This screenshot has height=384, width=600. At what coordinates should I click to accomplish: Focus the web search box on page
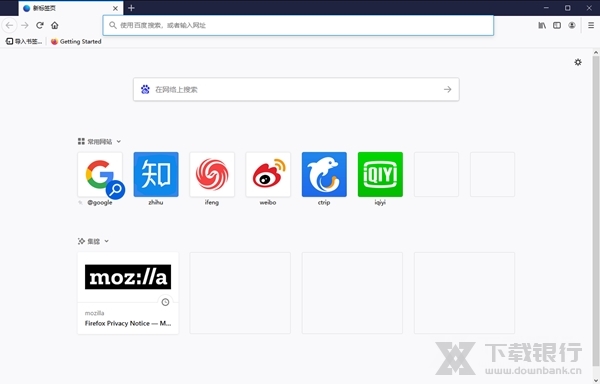[296, 89]
